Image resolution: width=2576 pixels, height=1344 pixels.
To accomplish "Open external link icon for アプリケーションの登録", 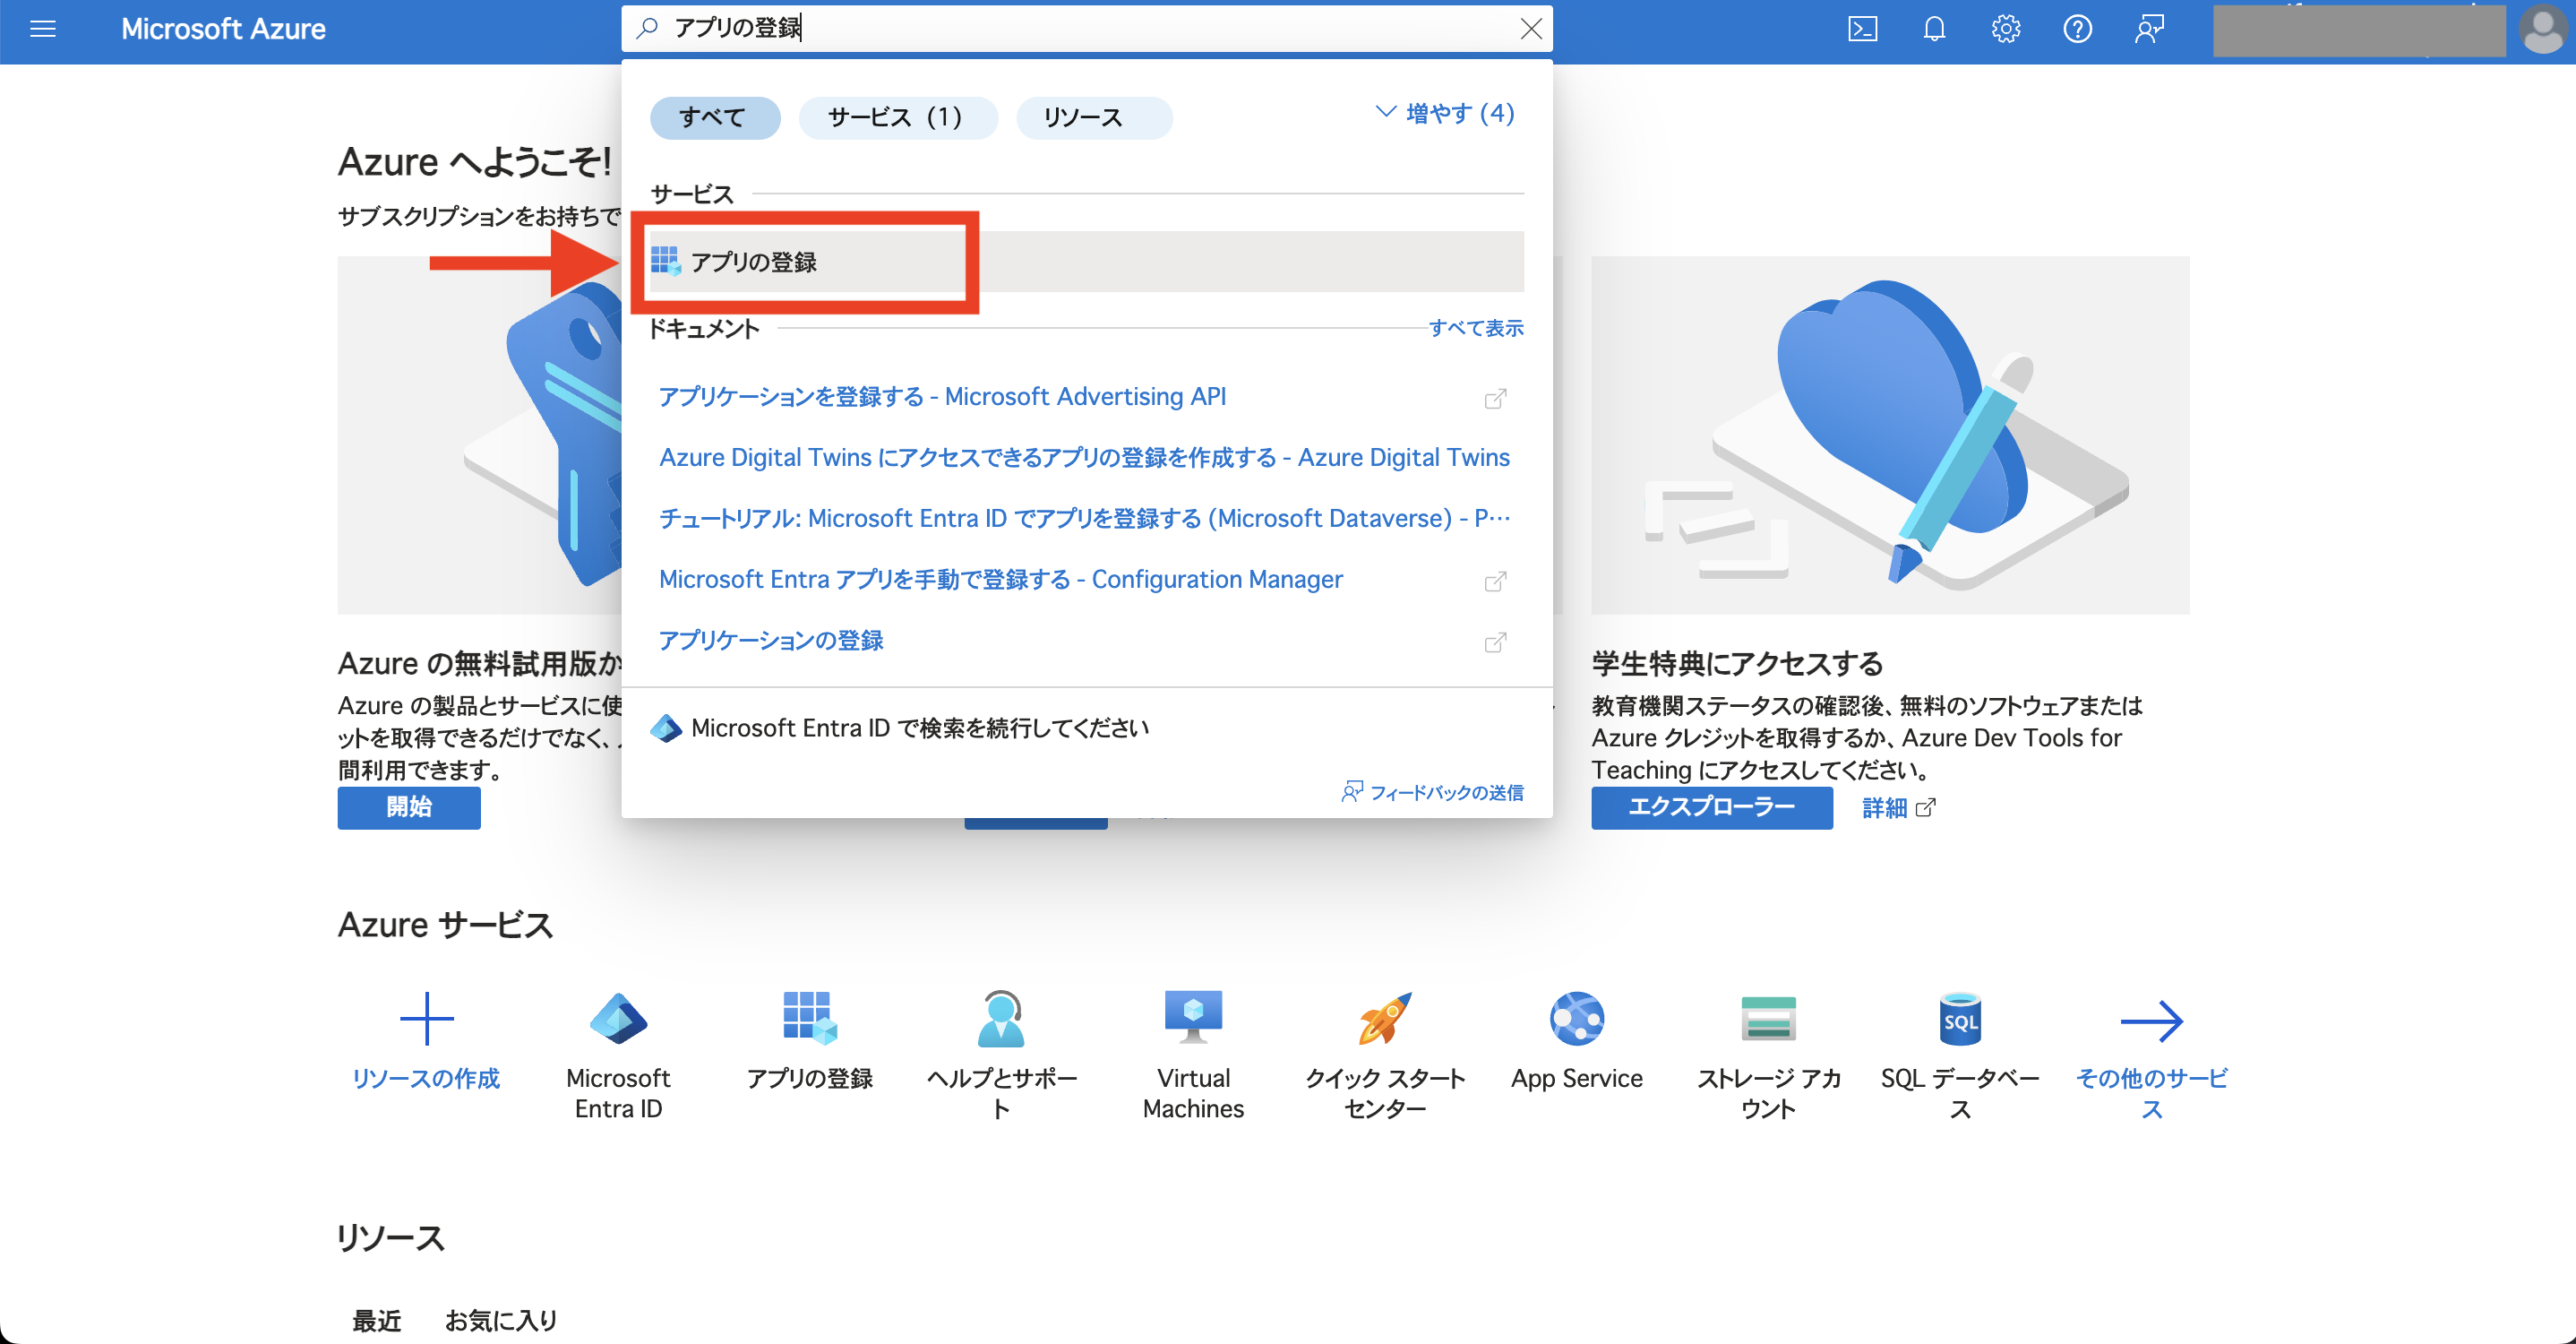I will click(x=1495, y=643).
